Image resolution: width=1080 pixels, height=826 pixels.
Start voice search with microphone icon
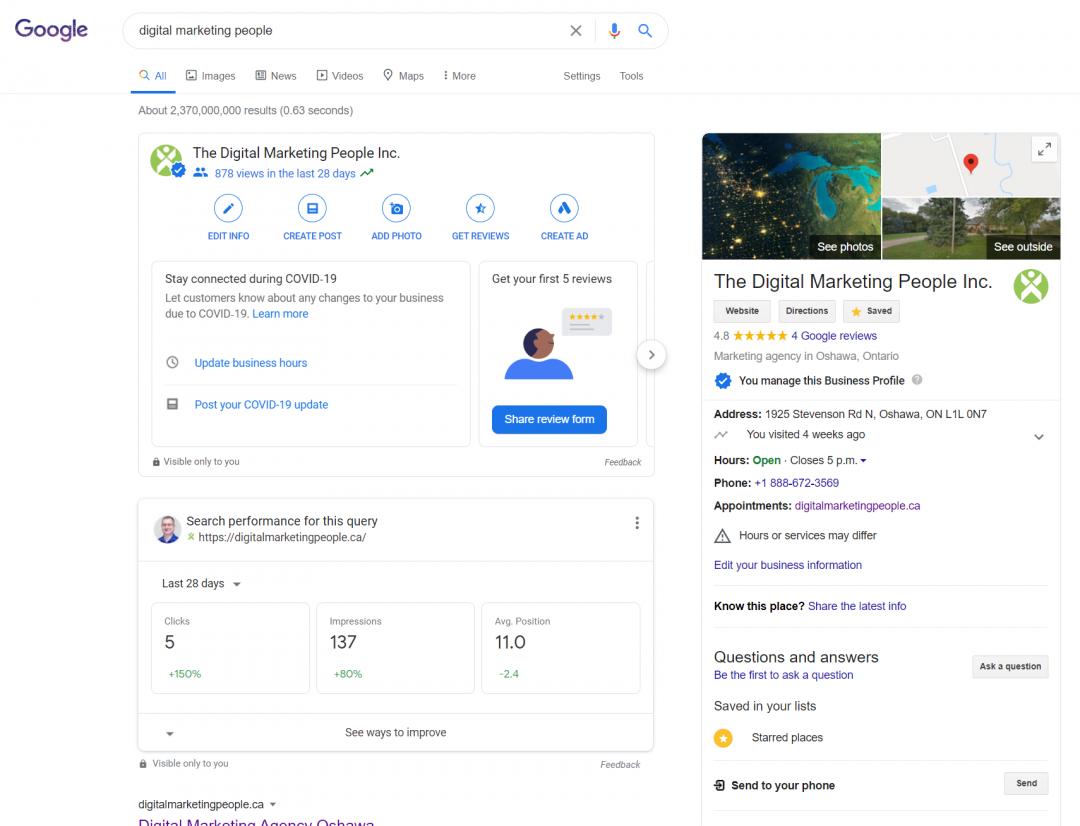tap(614, 30)
